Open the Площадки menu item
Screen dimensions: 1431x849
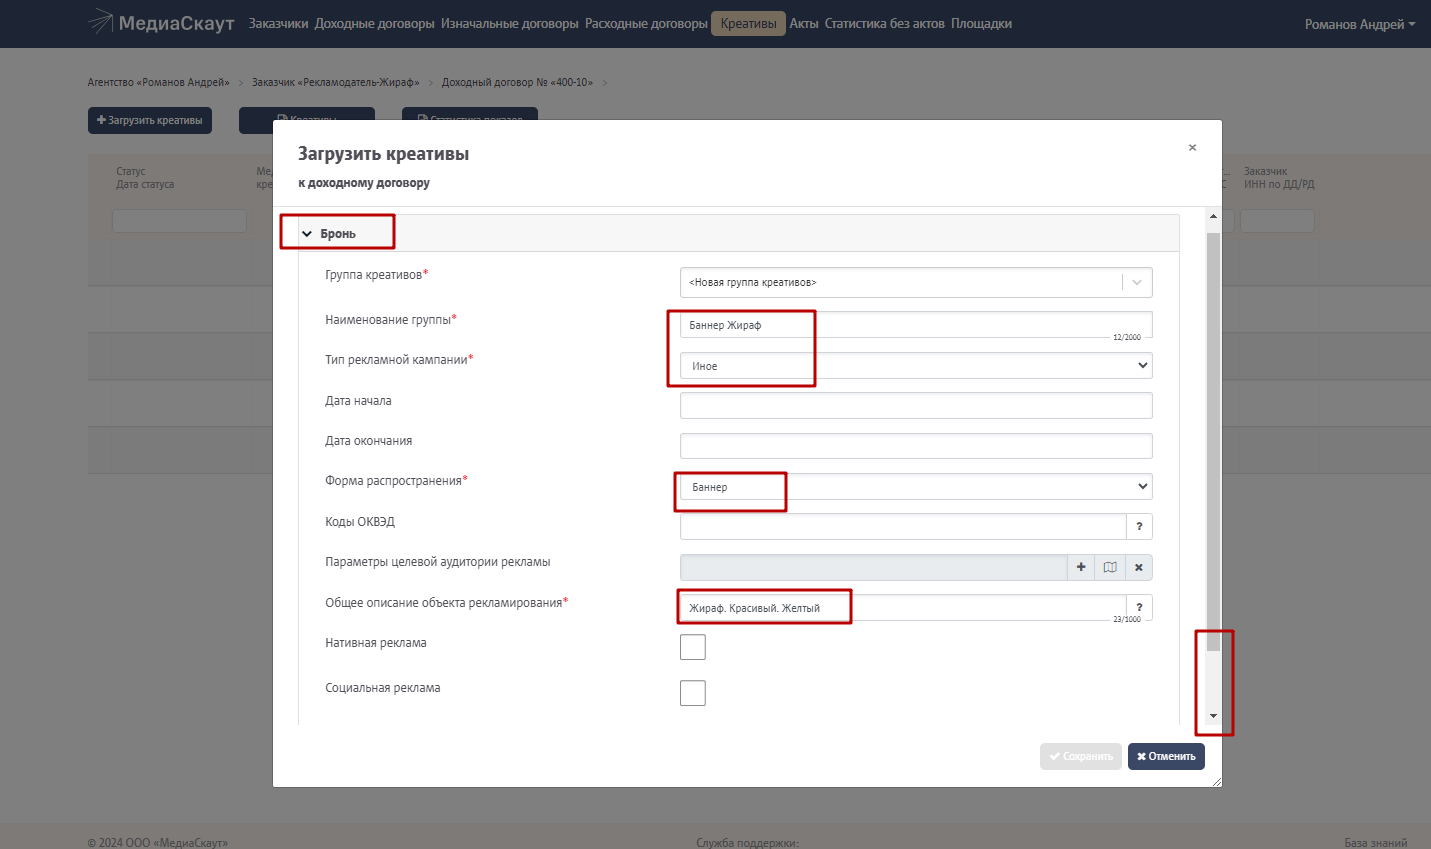(x=981, y=24)
